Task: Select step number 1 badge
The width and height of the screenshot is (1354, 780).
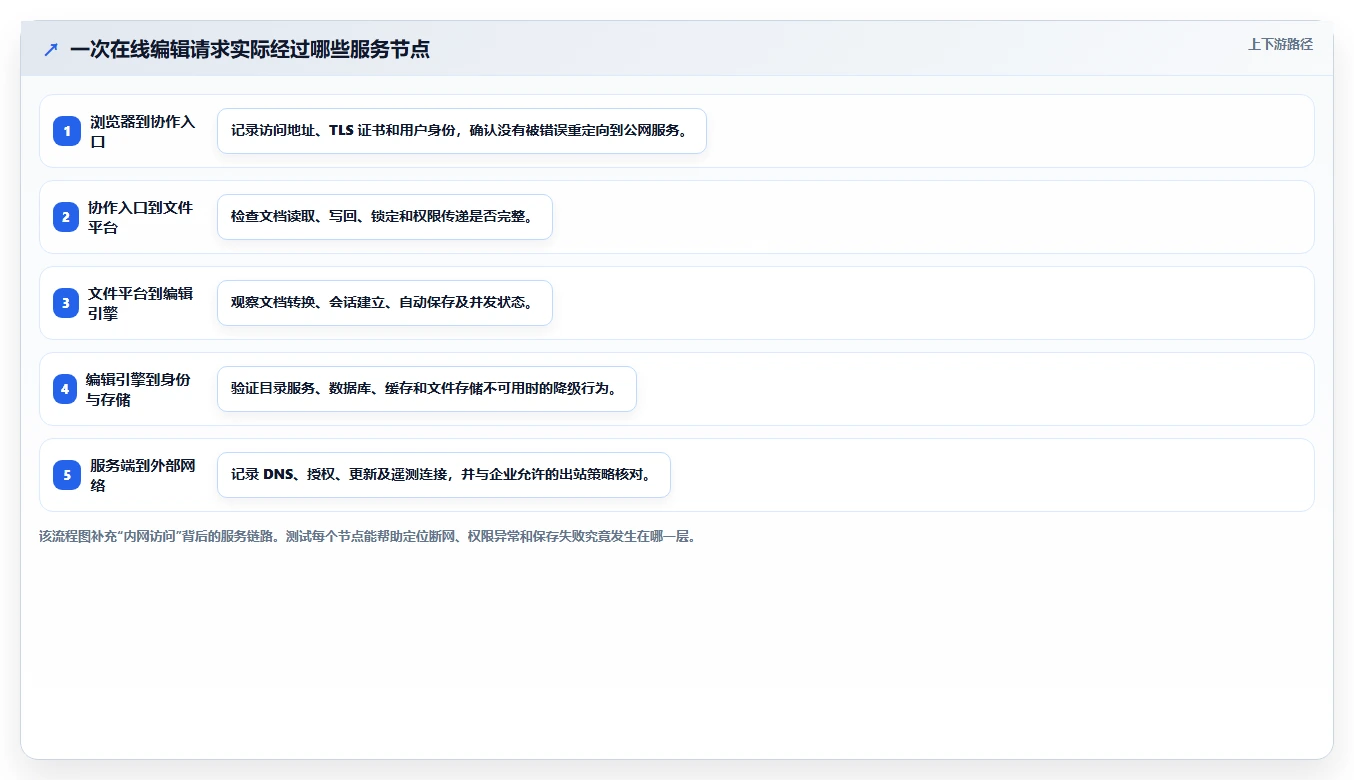Action: point(67,131)
